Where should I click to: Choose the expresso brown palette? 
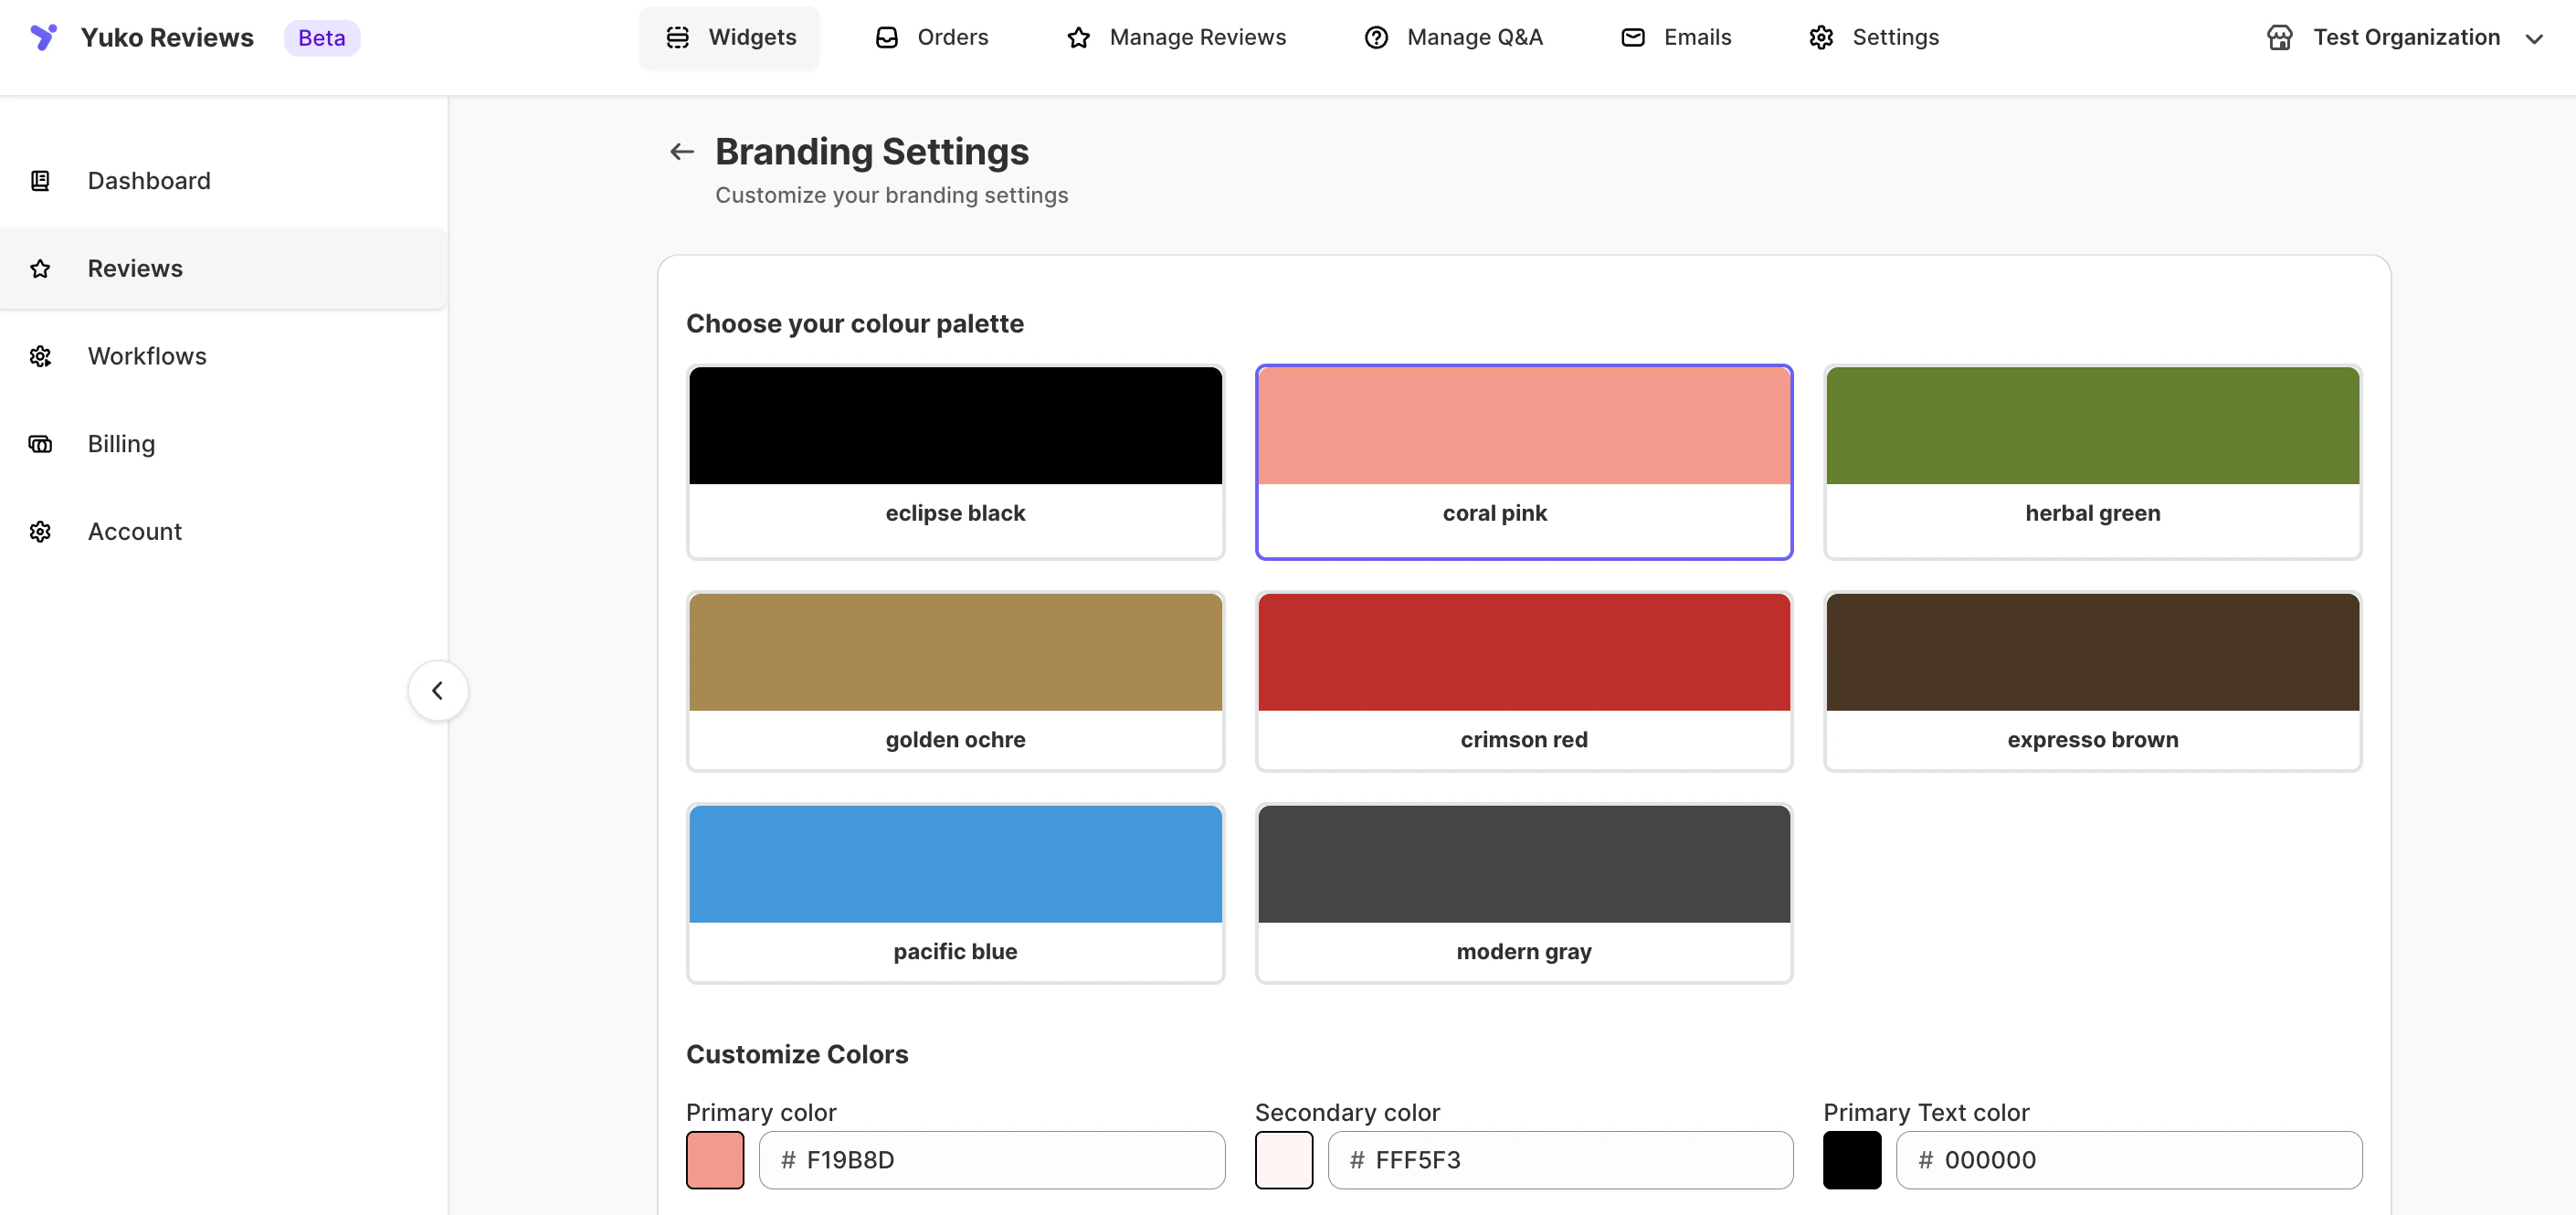2092,681
